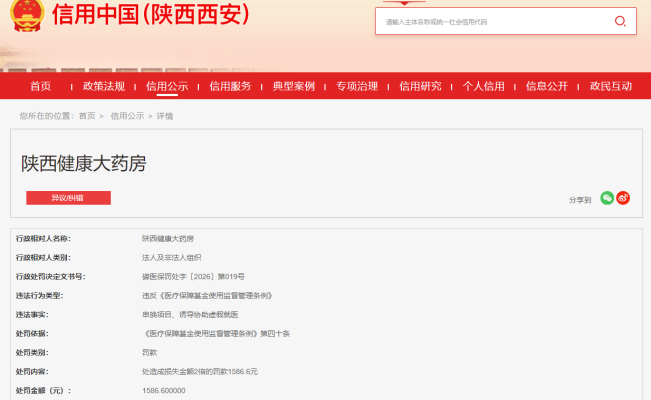
Task: Click the red 异议/纠错 button
Action: (x=68, y=198)
